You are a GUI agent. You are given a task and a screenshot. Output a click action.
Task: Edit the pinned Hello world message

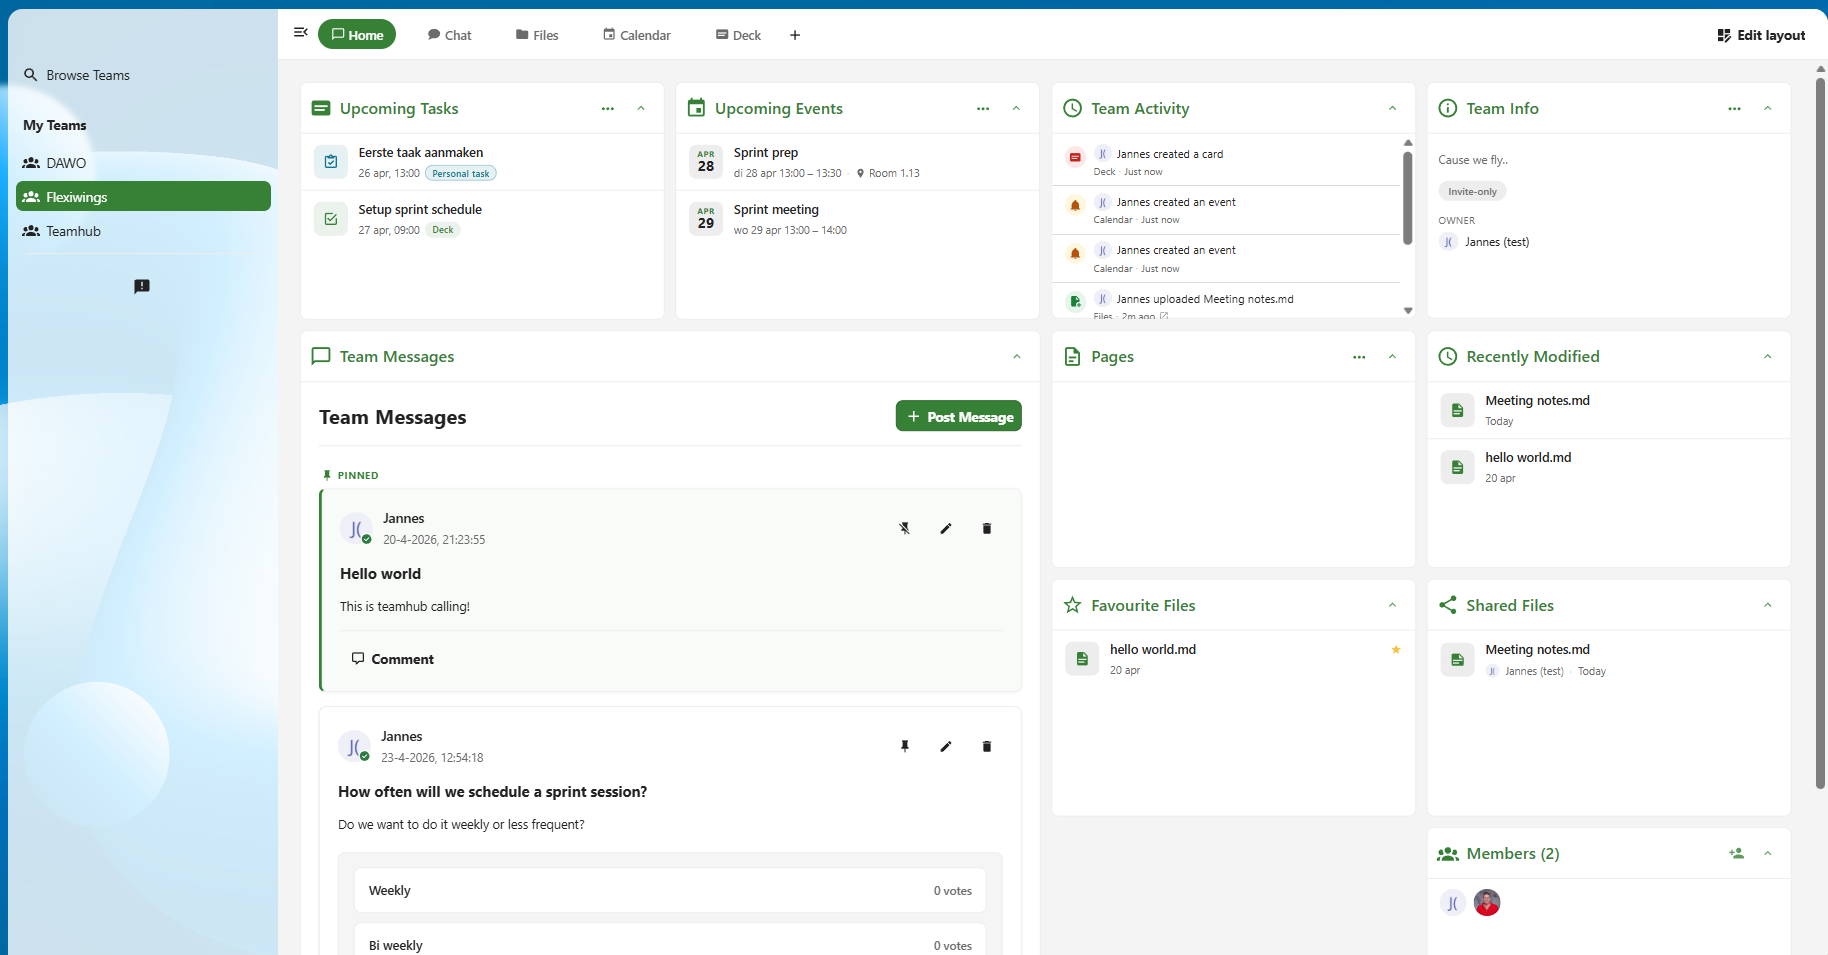click(x=946, y=528)
